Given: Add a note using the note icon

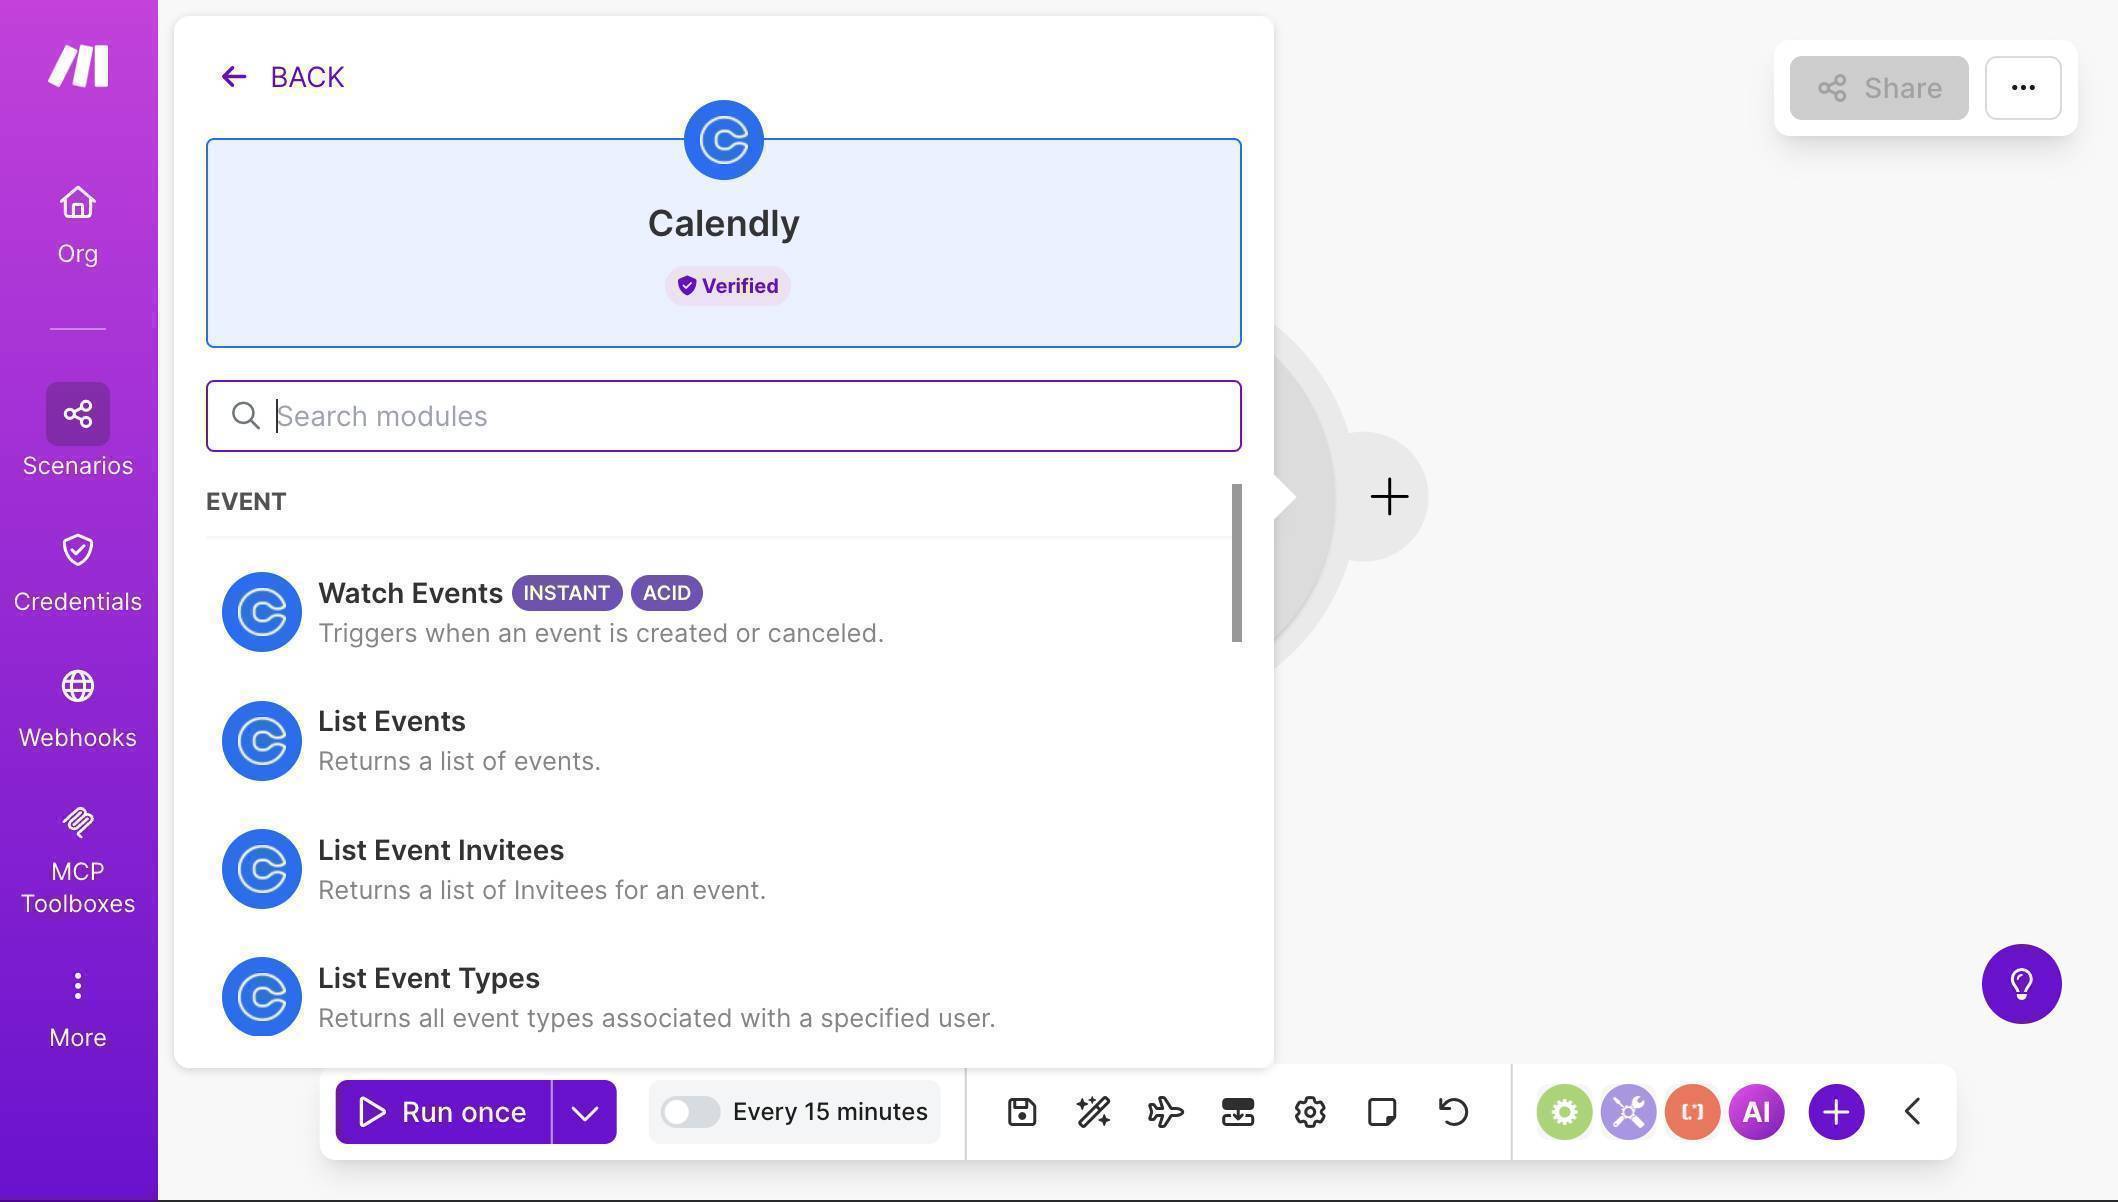Looking at the screenshot, I should click(x=1381, y=1111).
